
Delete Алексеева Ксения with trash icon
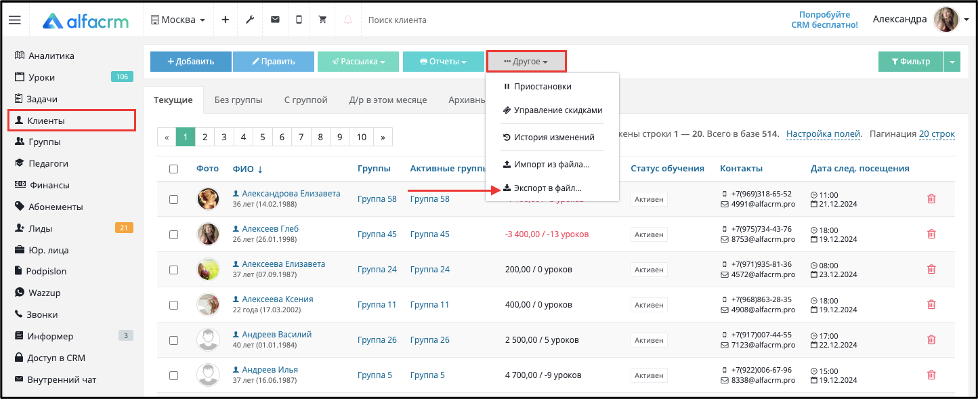(931, 305)
